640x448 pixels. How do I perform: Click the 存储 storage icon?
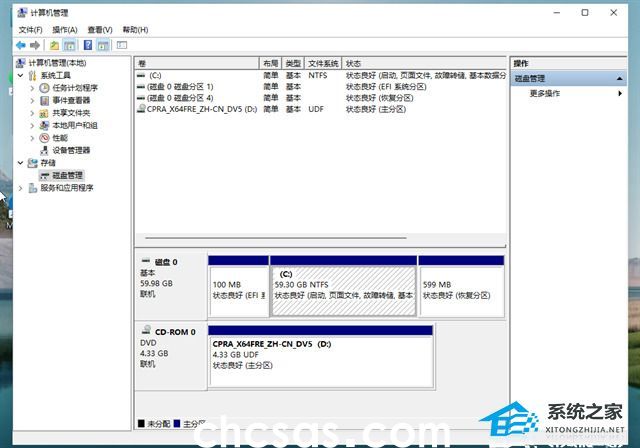point(32,163)
